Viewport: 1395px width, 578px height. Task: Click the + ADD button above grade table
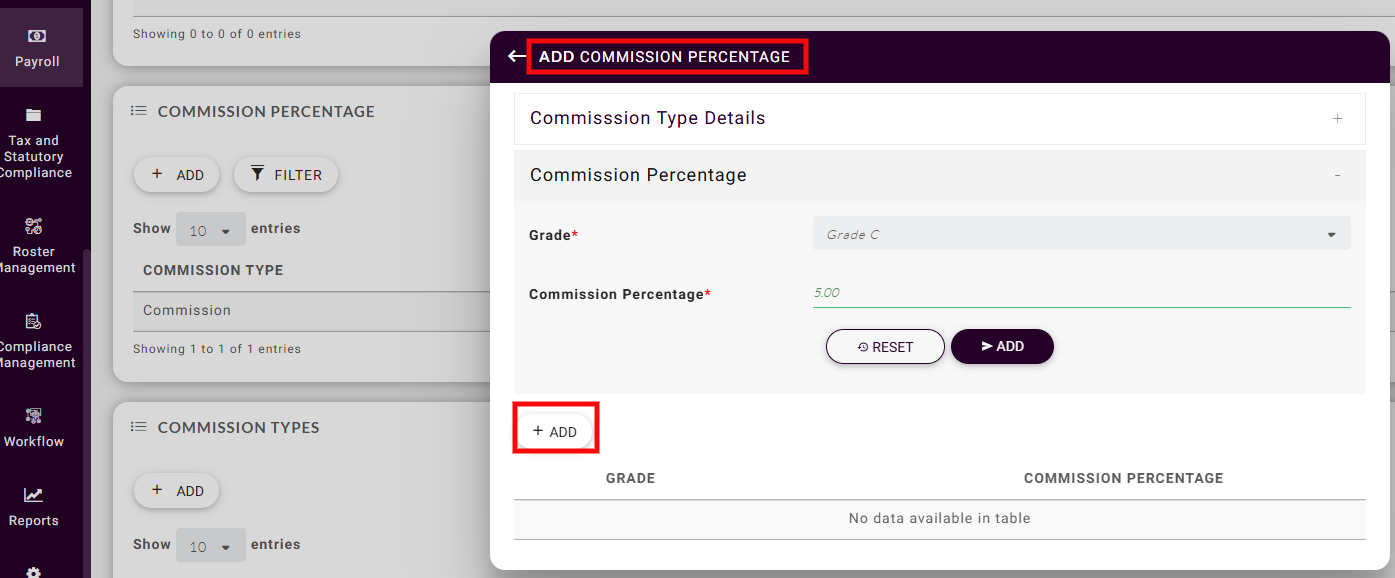555,432
